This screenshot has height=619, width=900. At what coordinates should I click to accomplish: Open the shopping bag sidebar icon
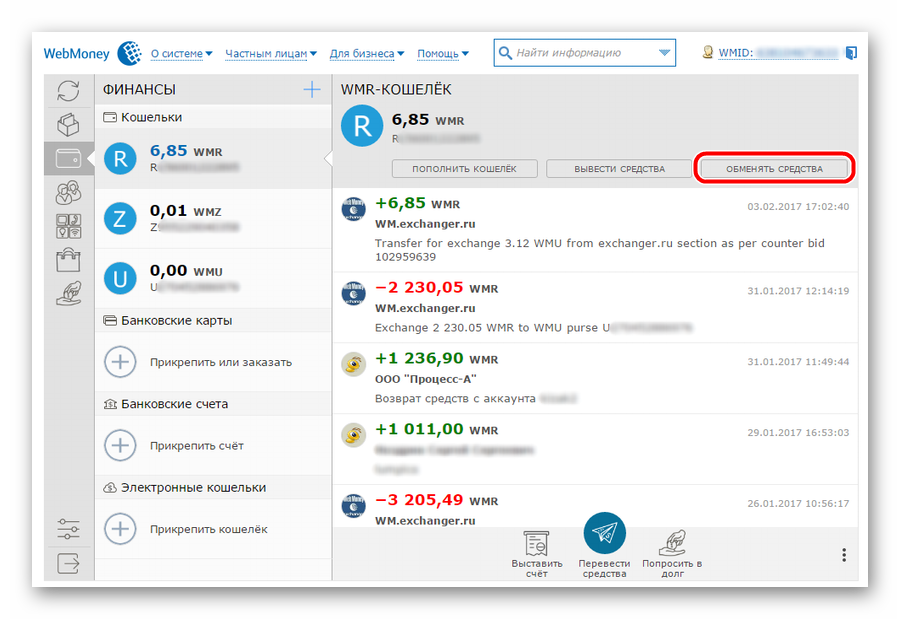[68, 260]
